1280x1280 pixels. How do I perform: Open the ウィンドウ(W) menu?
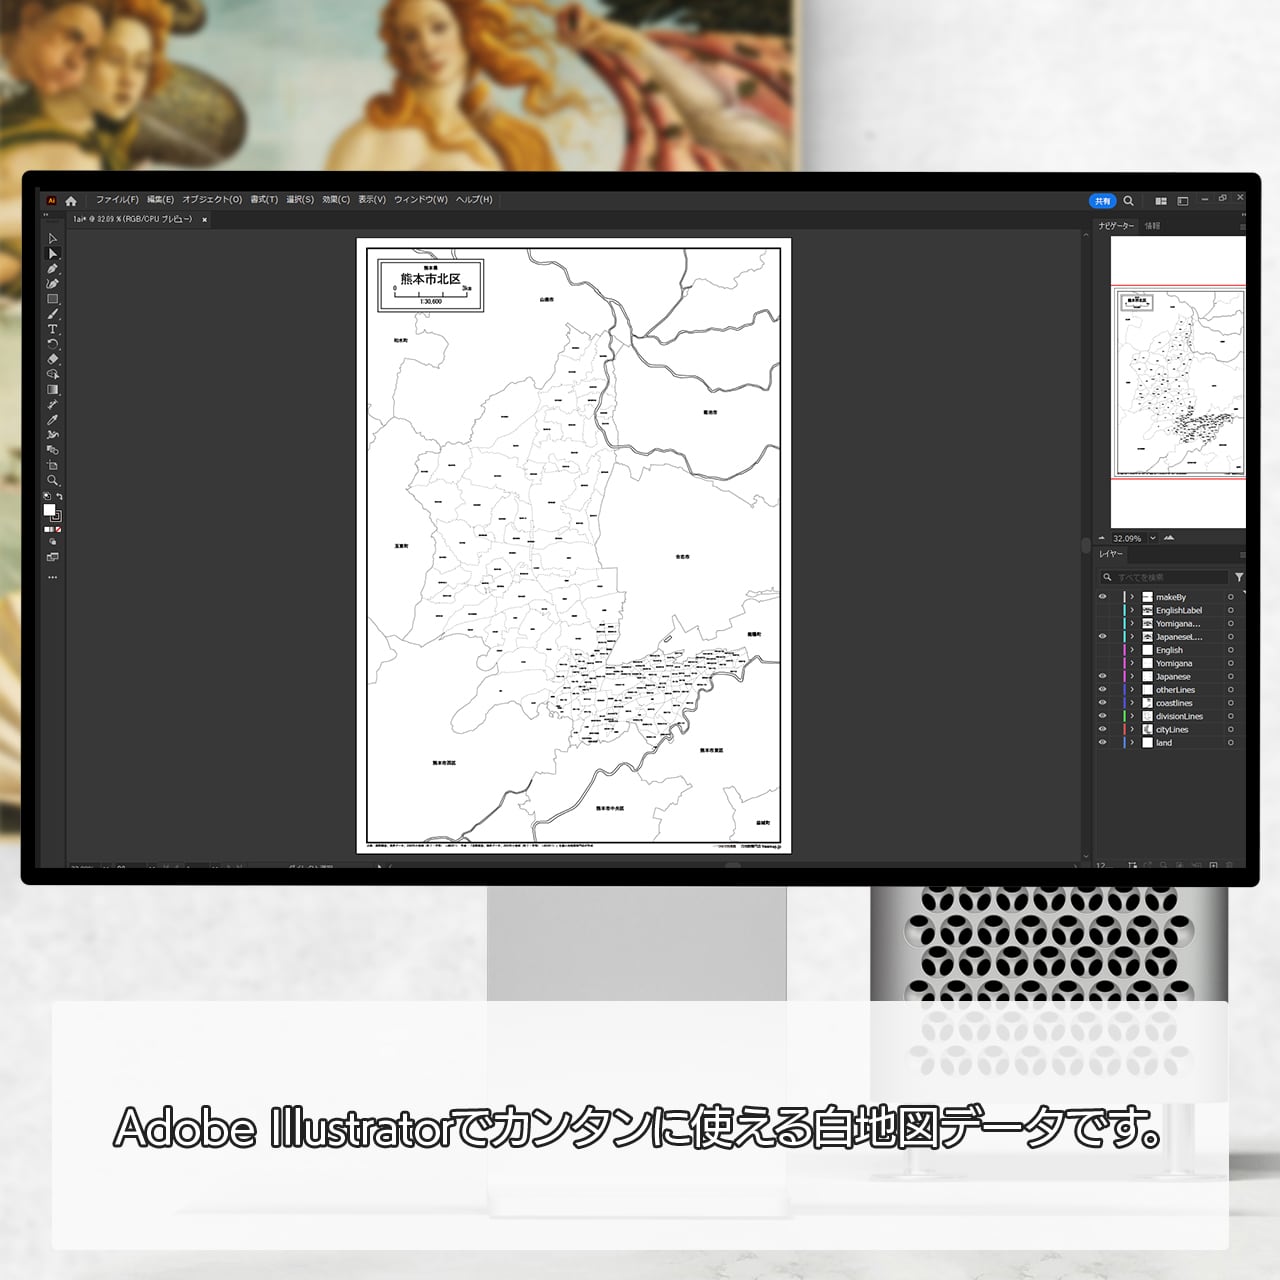421,200
